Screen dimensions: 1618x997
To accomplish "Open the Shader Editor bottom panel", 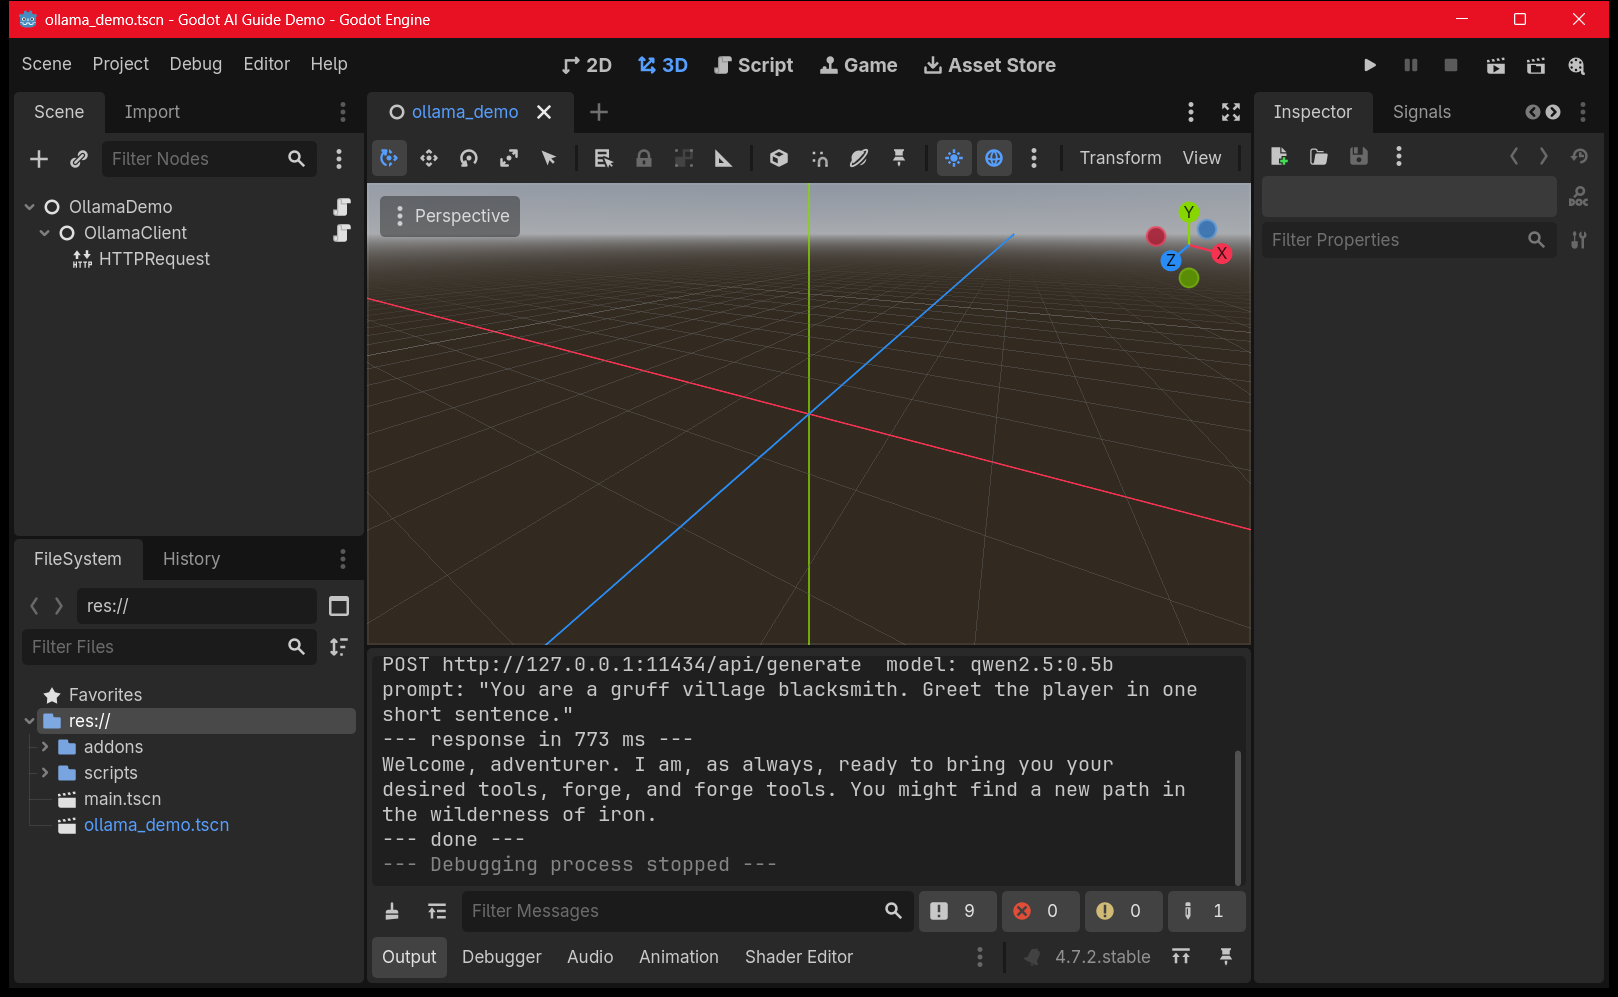I will pyautogui.click(x=799, y=957).
